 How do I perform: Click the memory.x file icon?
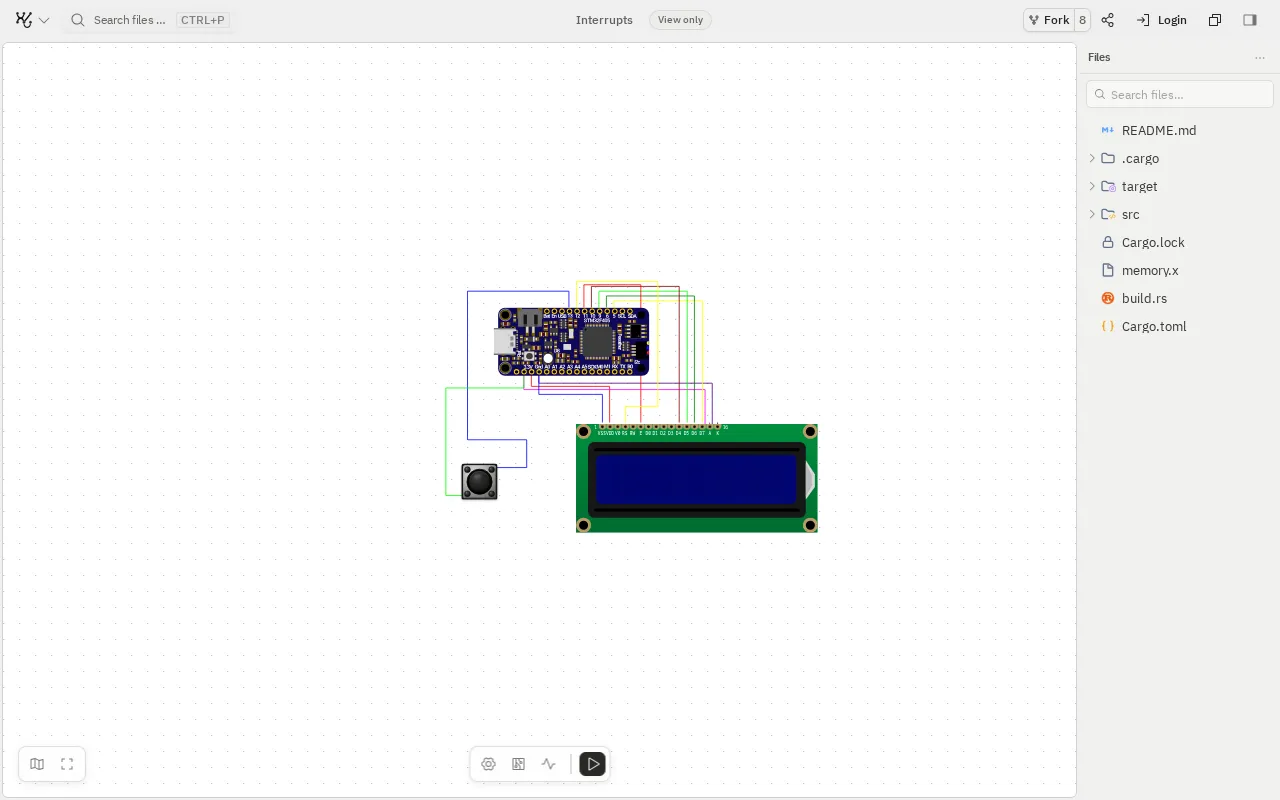click(1108, 270)
